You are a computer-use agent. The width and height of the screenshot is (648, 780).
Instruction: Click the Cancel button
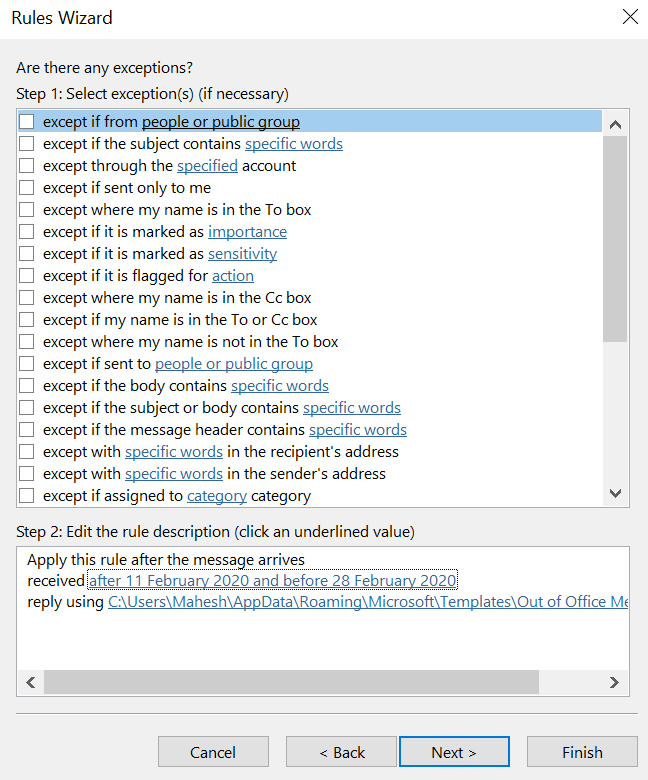click(x=213, y=752)
